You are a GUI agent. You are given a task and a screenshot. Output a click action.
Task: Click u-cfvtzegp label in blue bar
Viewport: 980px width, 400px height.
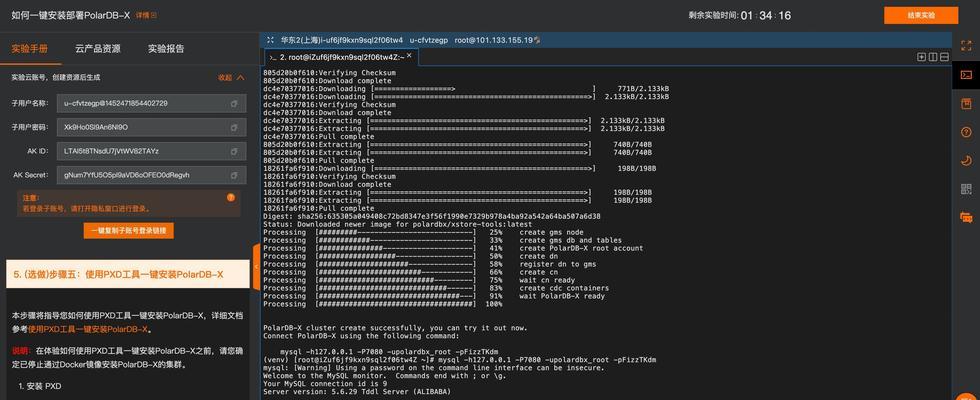click(x=429, y=40)
